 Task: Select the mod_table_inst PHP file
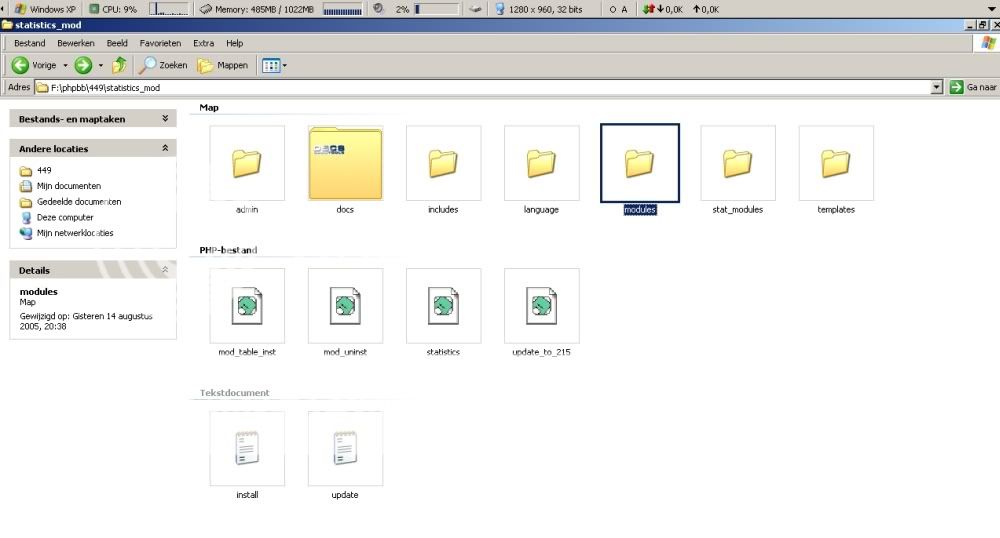coord(247,306)
